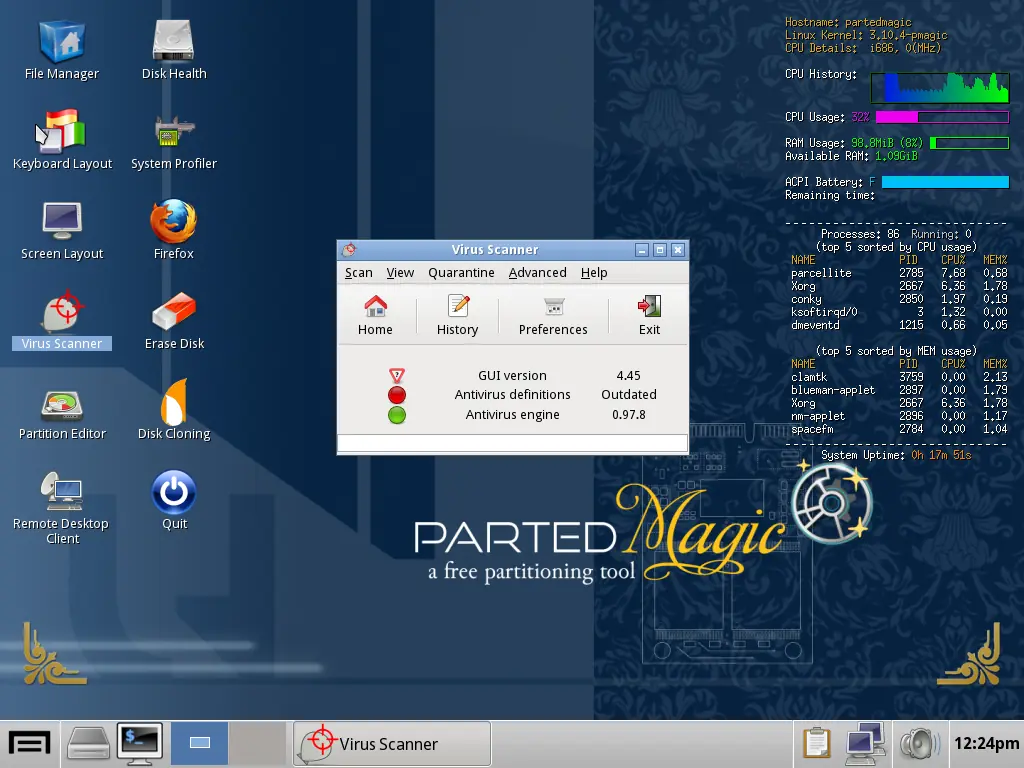Click the Exit toolbar button

[649, 315]
